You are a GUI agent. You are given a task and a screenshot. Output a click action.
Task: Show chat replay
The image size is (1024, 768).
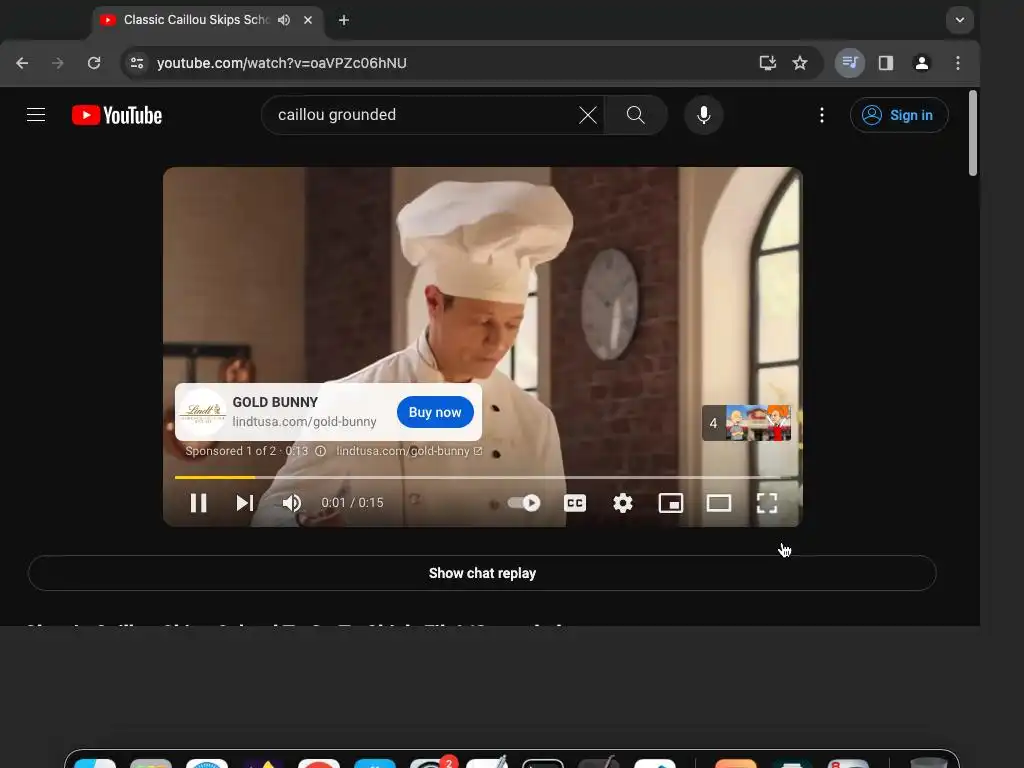pos(482,573)
